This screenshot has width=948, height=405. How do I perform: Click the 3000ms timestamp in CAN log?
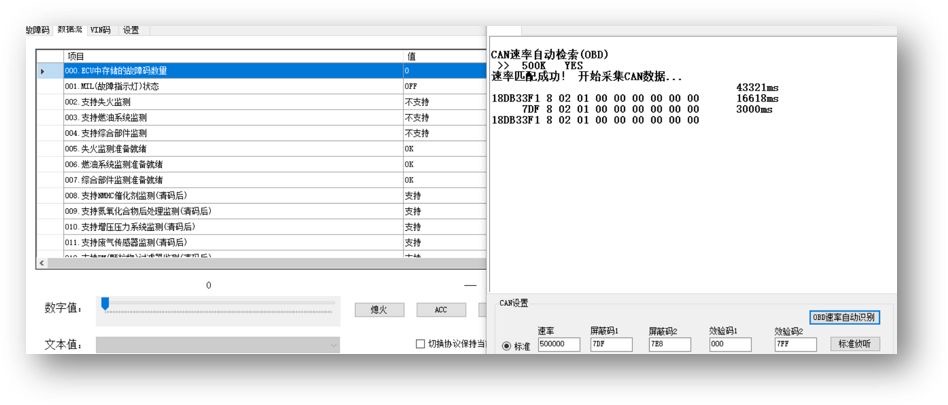click(754, 109)
